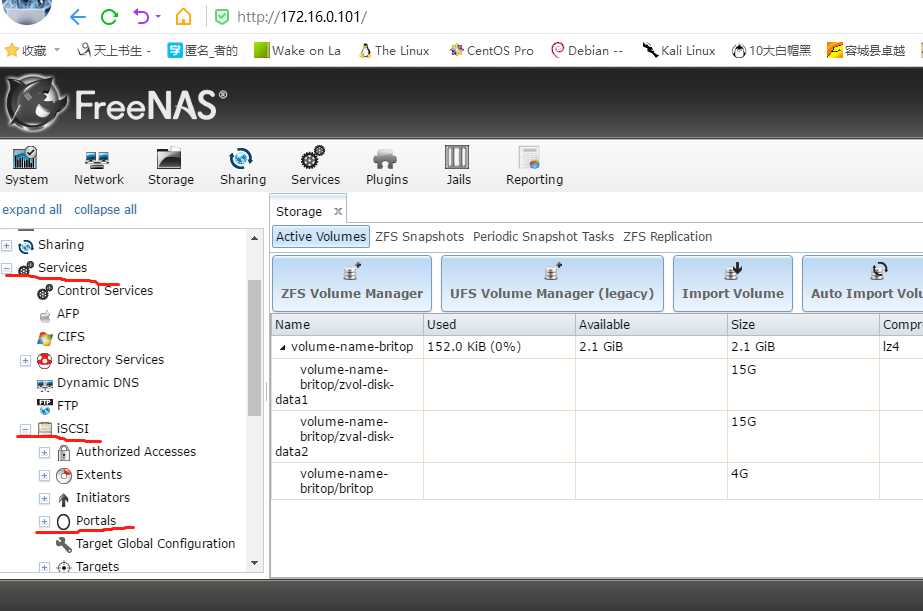Close the Storage tab
The image size is (923, 611).
[338, 211]
